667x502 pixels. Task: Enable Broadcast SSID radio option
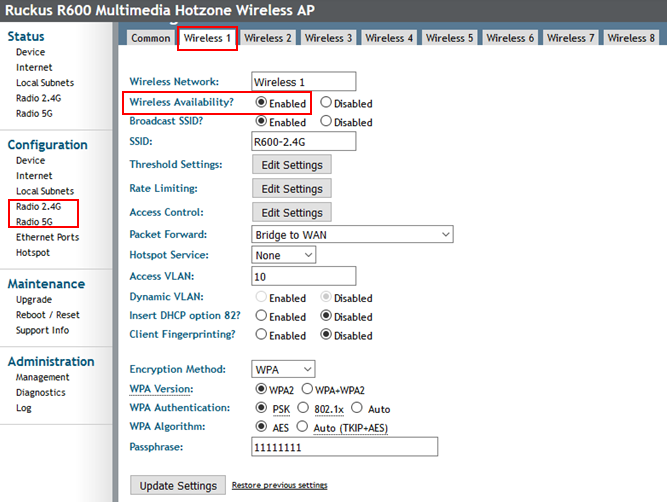(261, 121)
